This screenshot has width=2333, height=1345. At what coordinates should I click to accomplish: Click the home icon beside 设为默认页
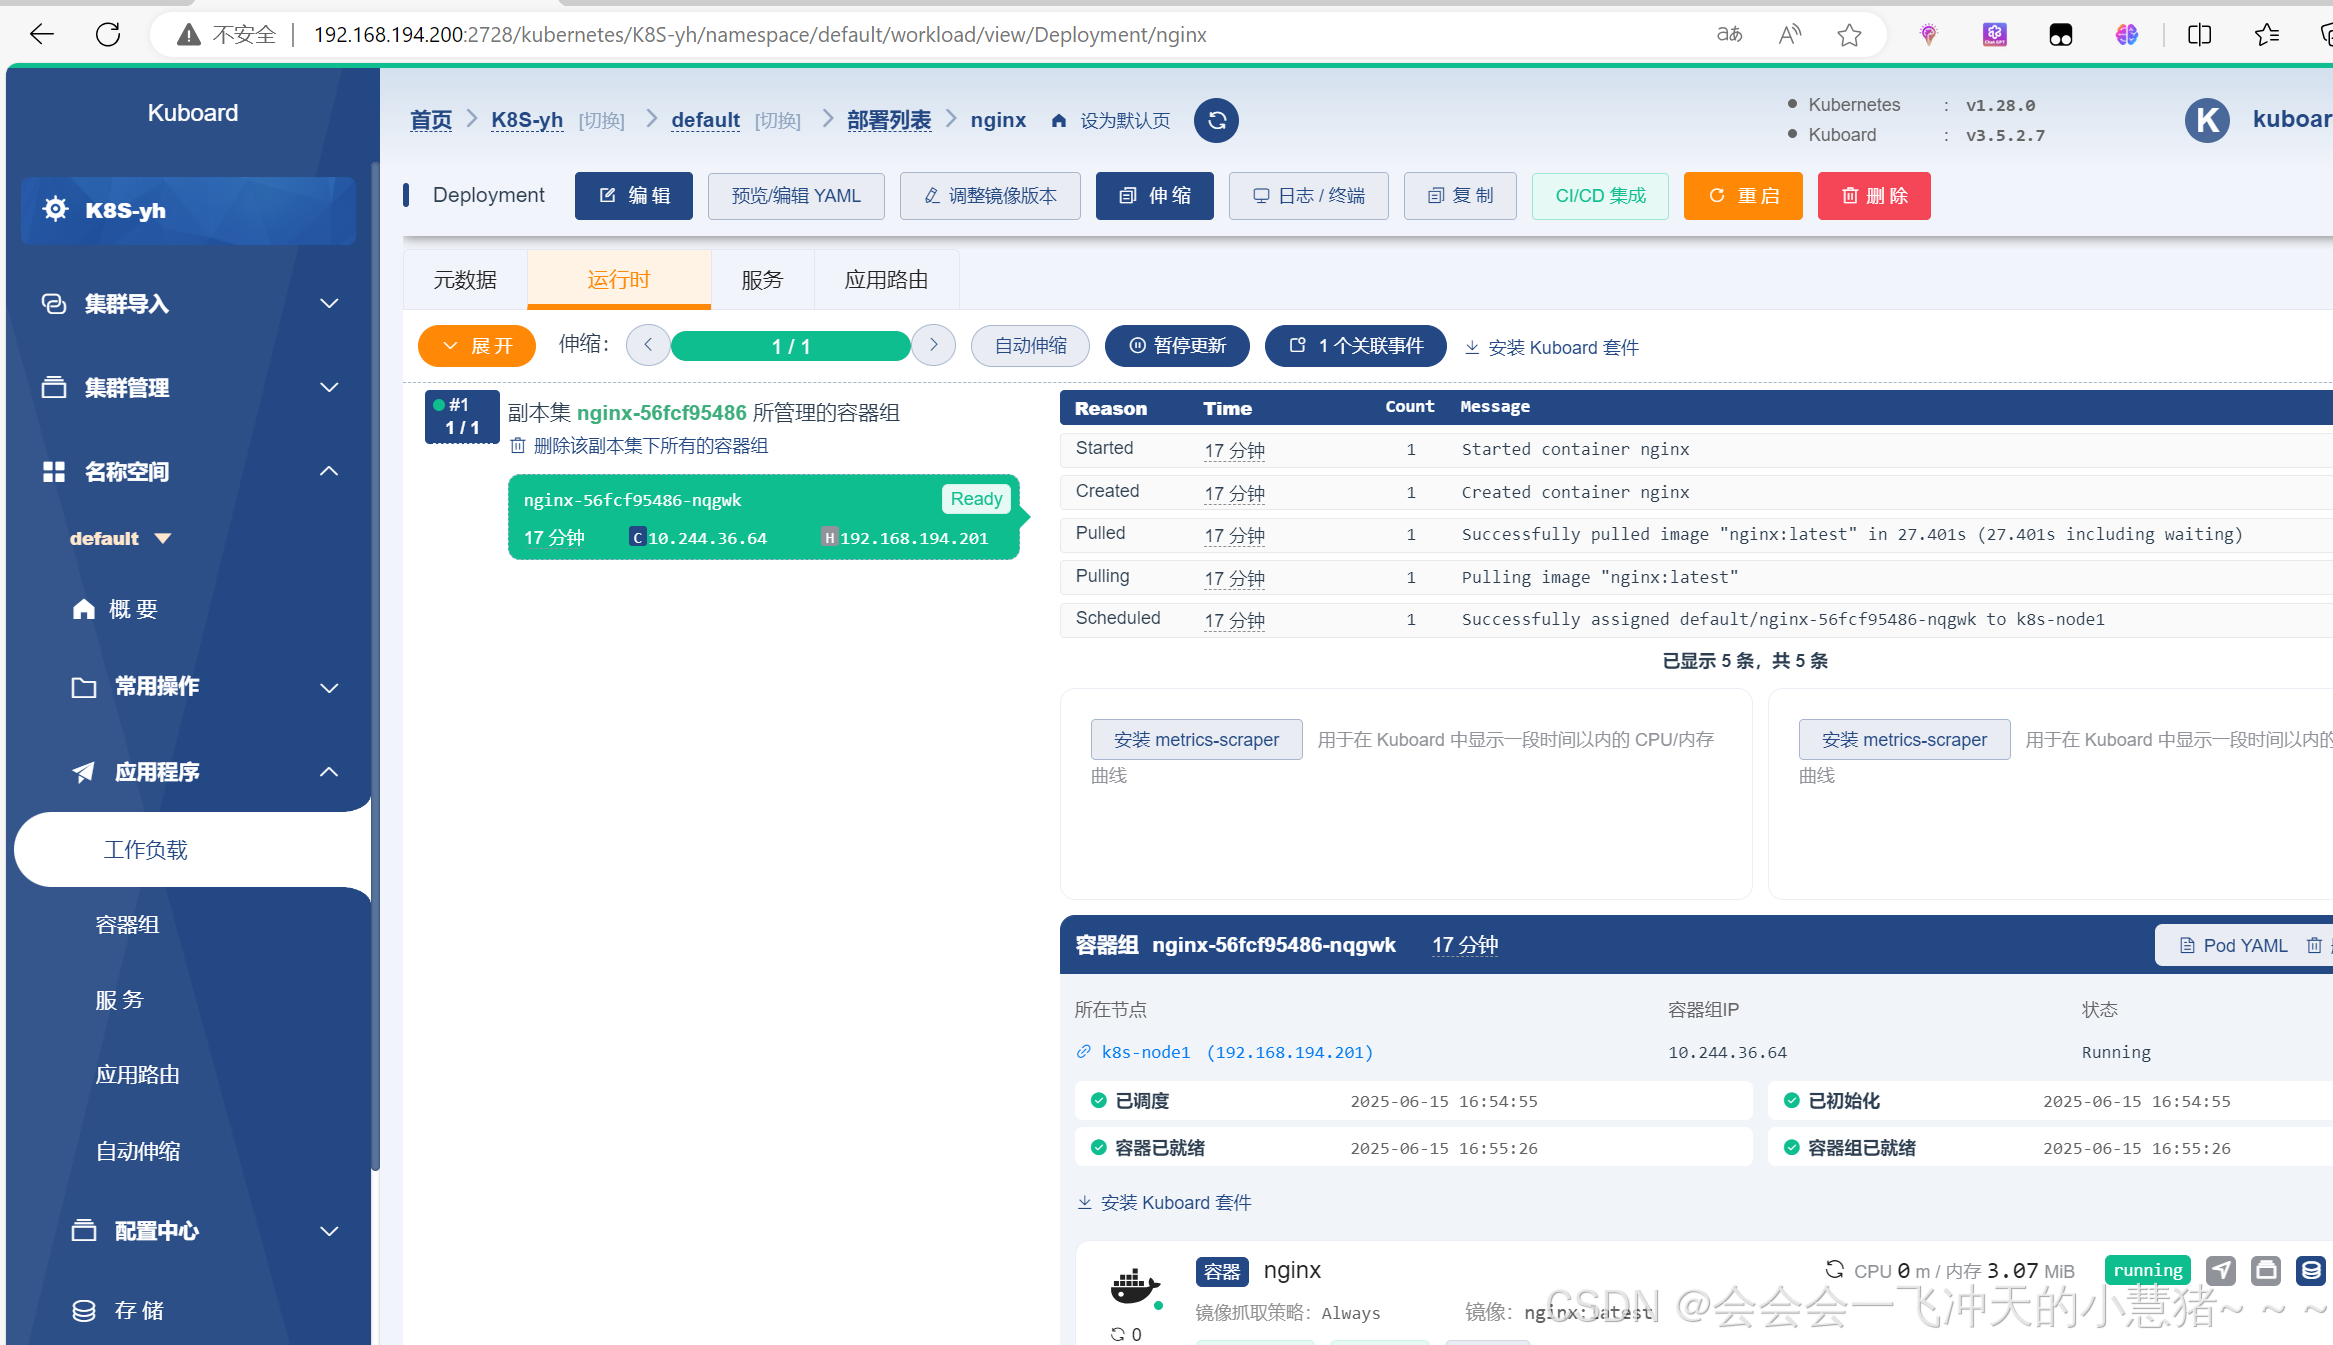click(1059, 121)
